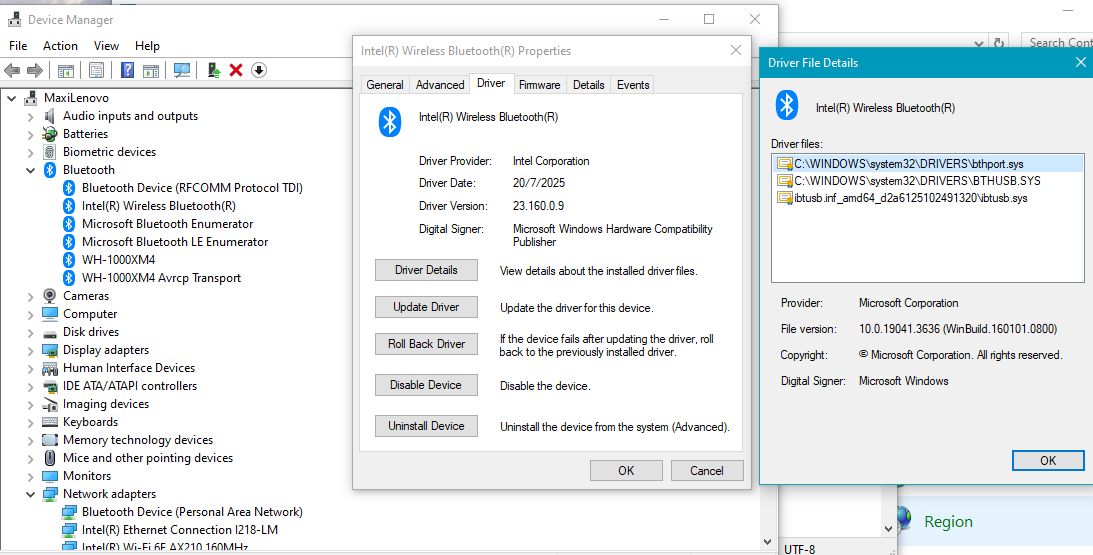Click the Memory technology devices icon
Image resolution: width=1093 pixels, height=555 pixels.
tap(49, 440)
